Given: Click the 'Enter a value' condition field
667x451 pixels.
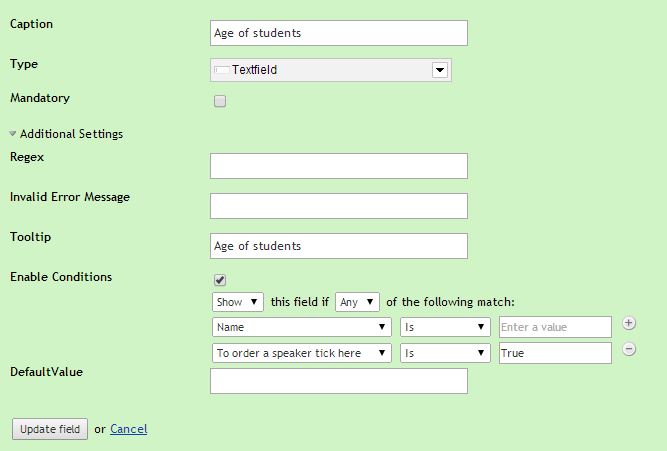Looking at the screenshot, I should pyautogui.click(x=555, y=327).
